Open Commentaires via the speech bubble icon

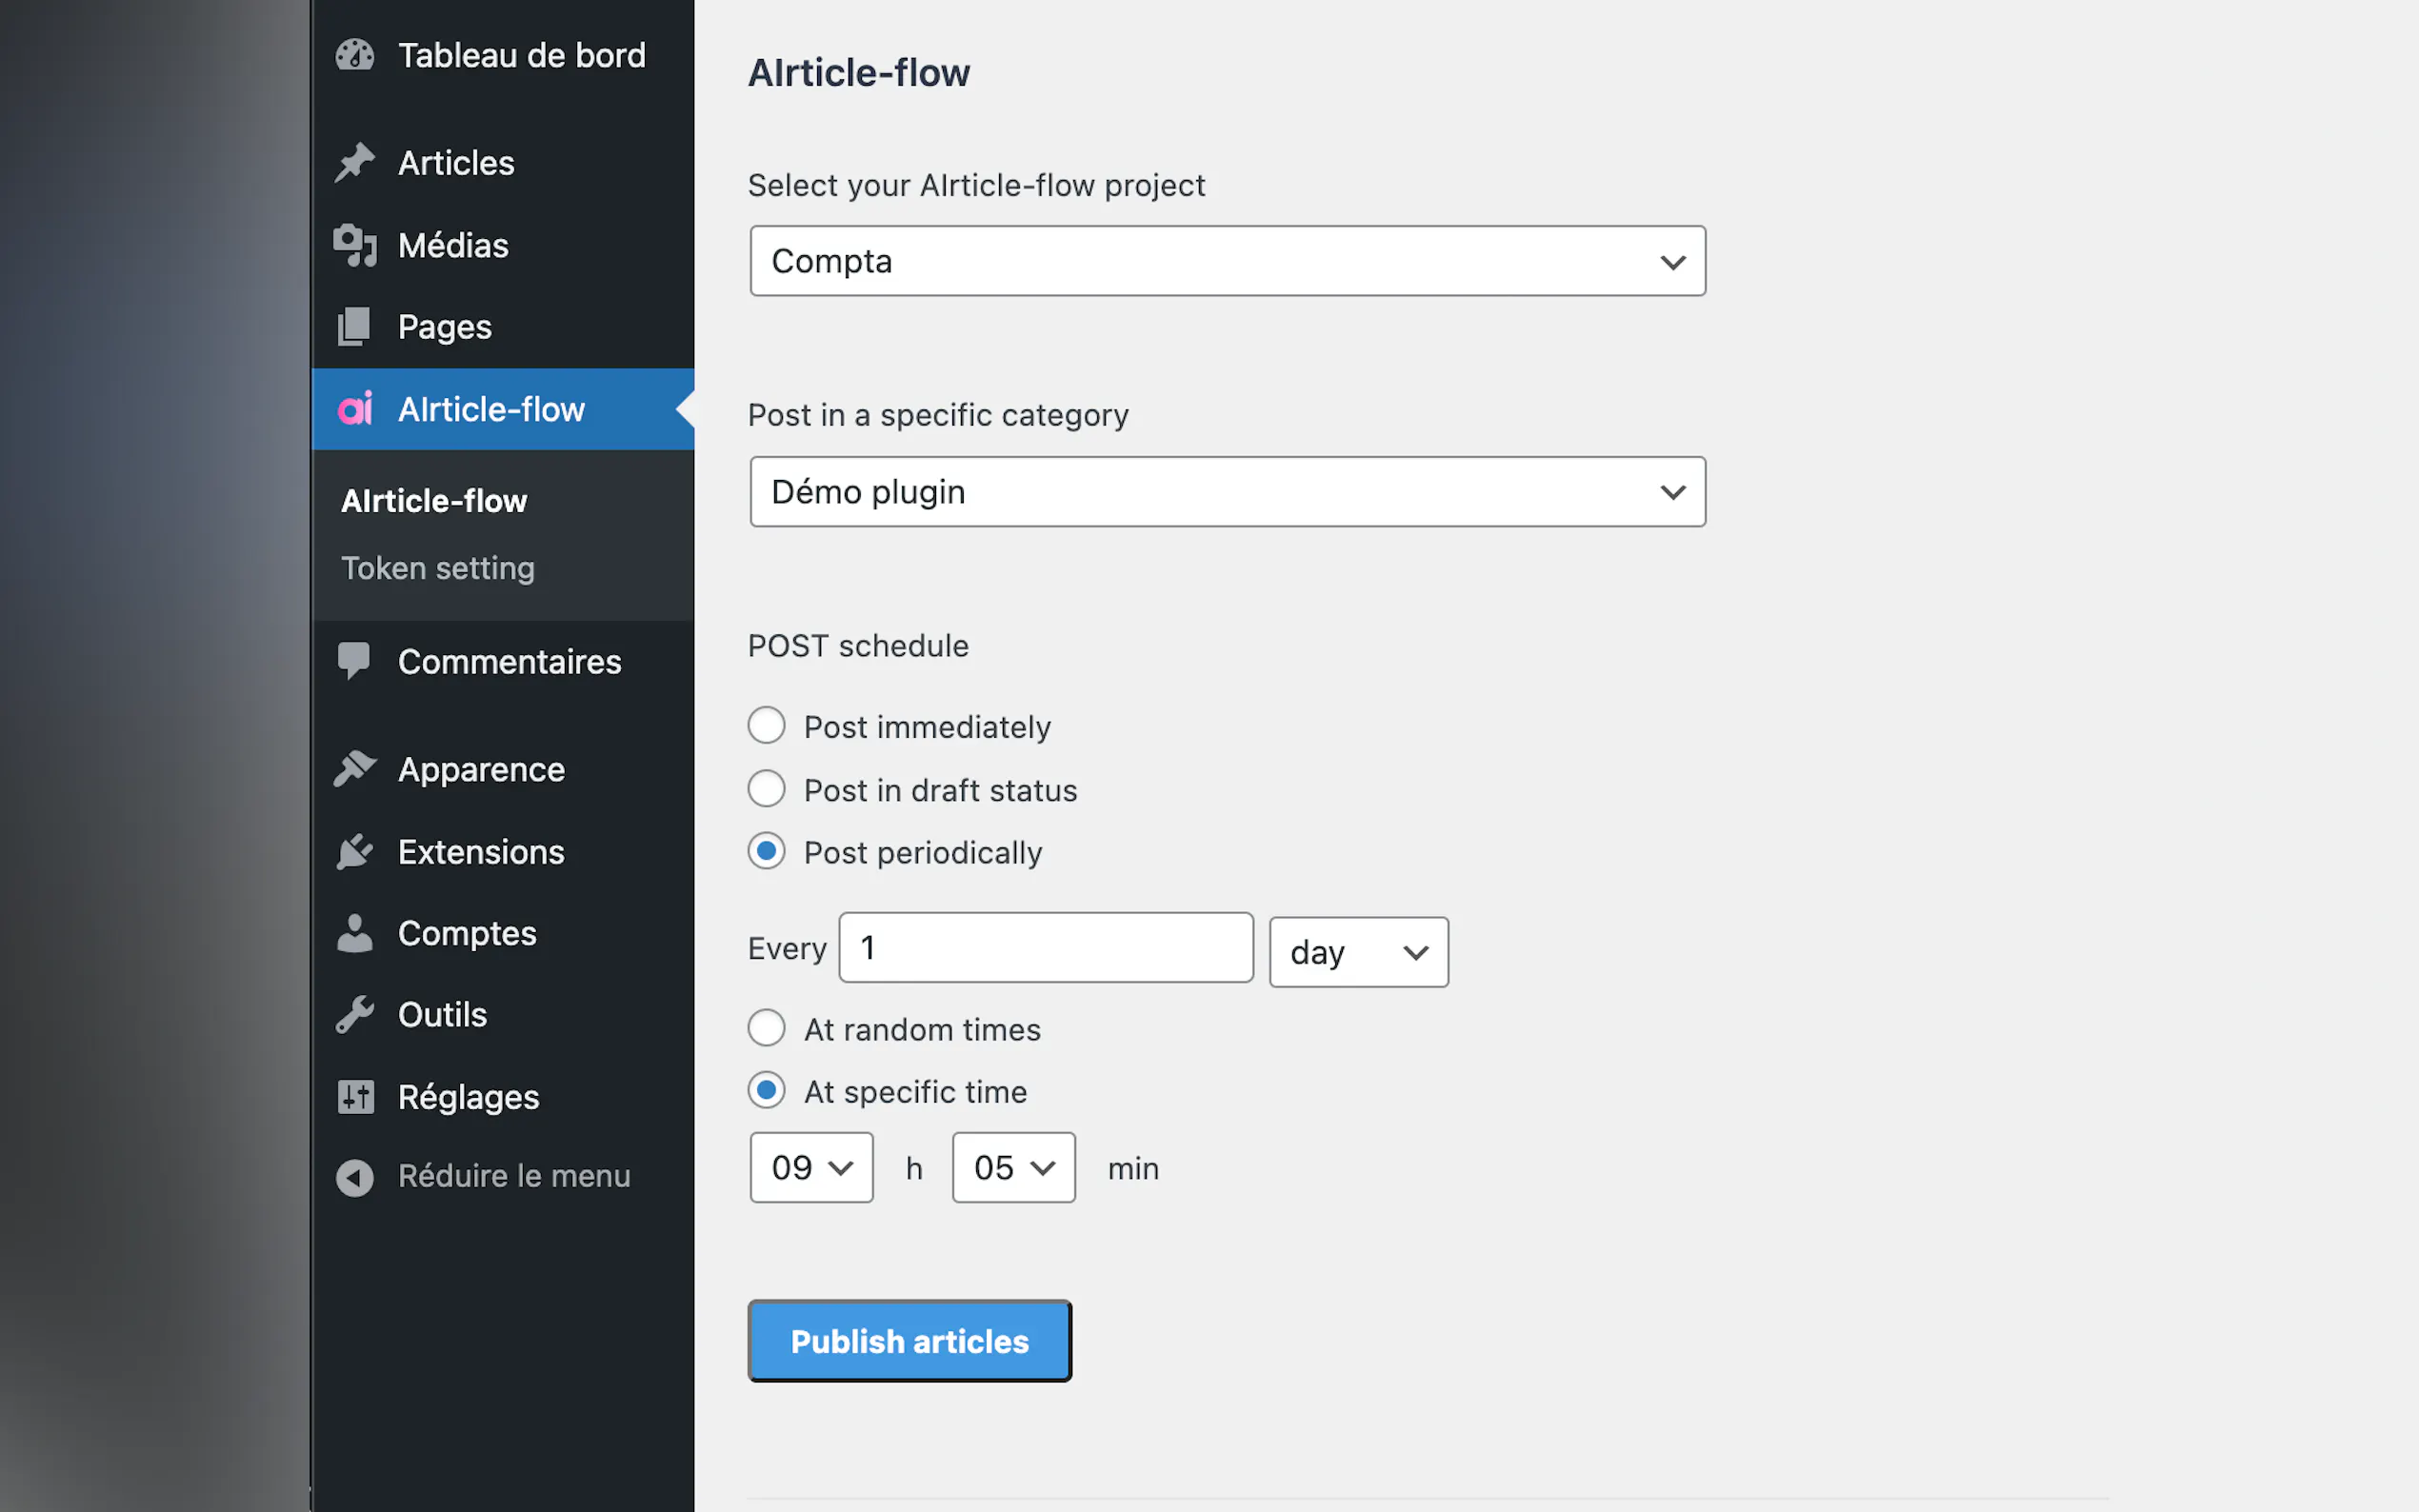356,660
